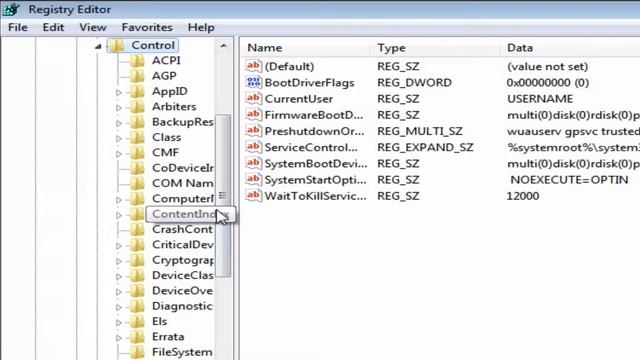
Task: Click the PreshutdownOr... multi-string icon
Action: coord(253,131)
